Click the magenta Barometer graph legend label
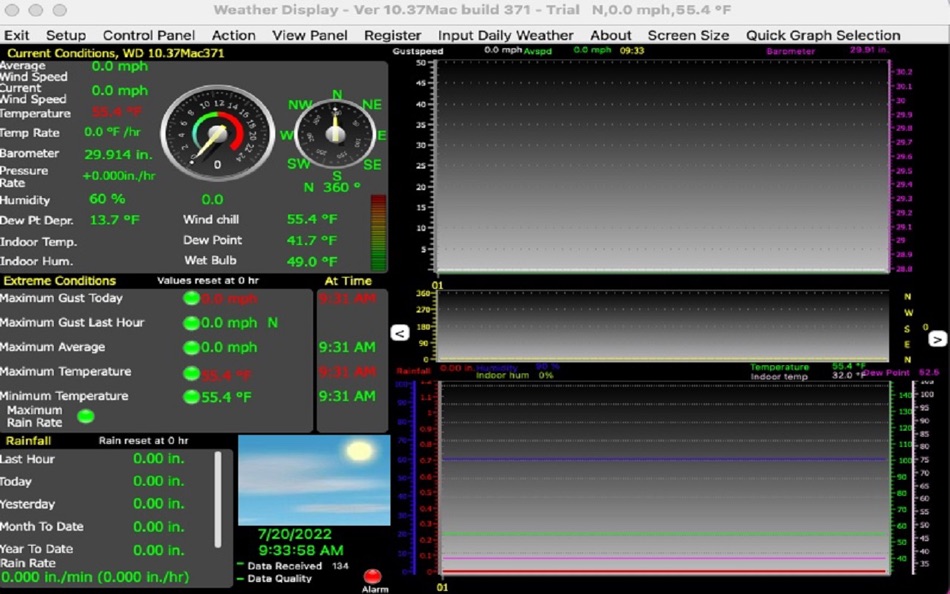The height and width of the screenshot is (594, 950). [x=790, y=51]
